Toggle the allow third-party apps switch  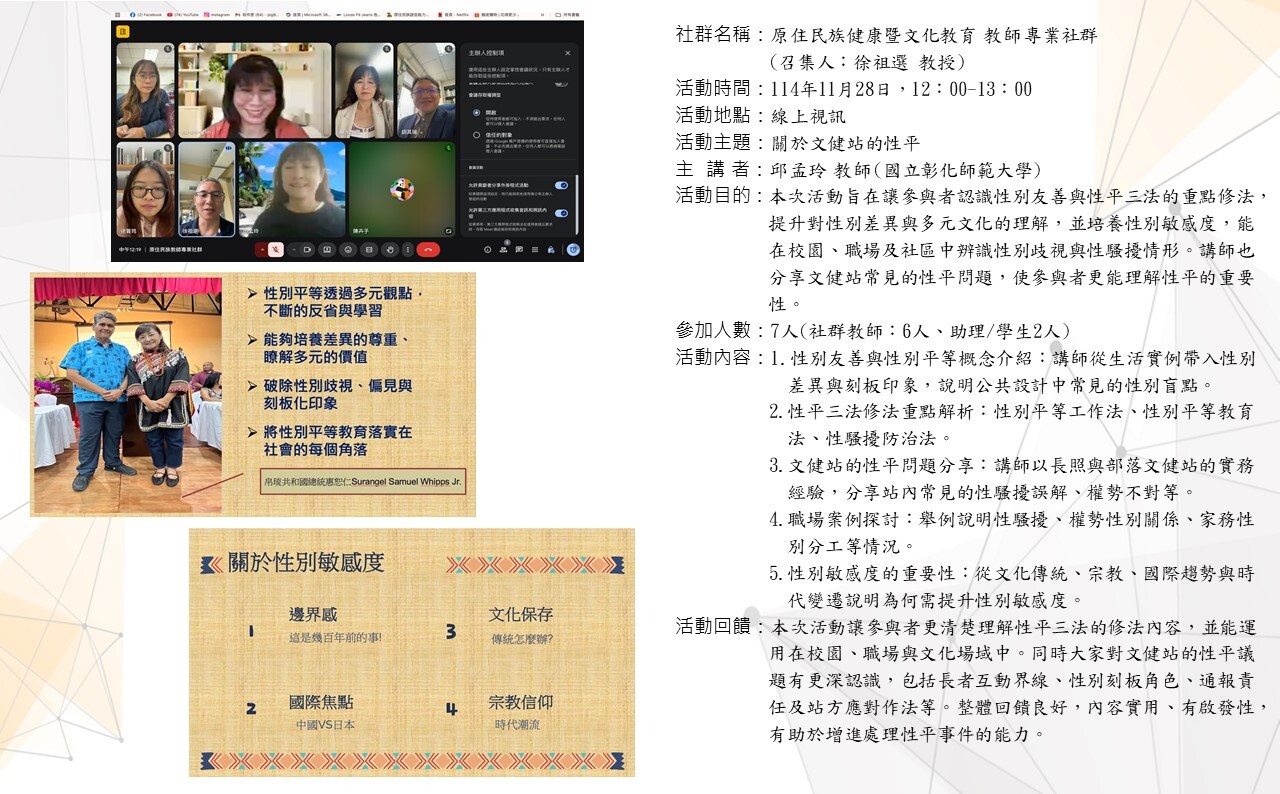click(561, 213)
